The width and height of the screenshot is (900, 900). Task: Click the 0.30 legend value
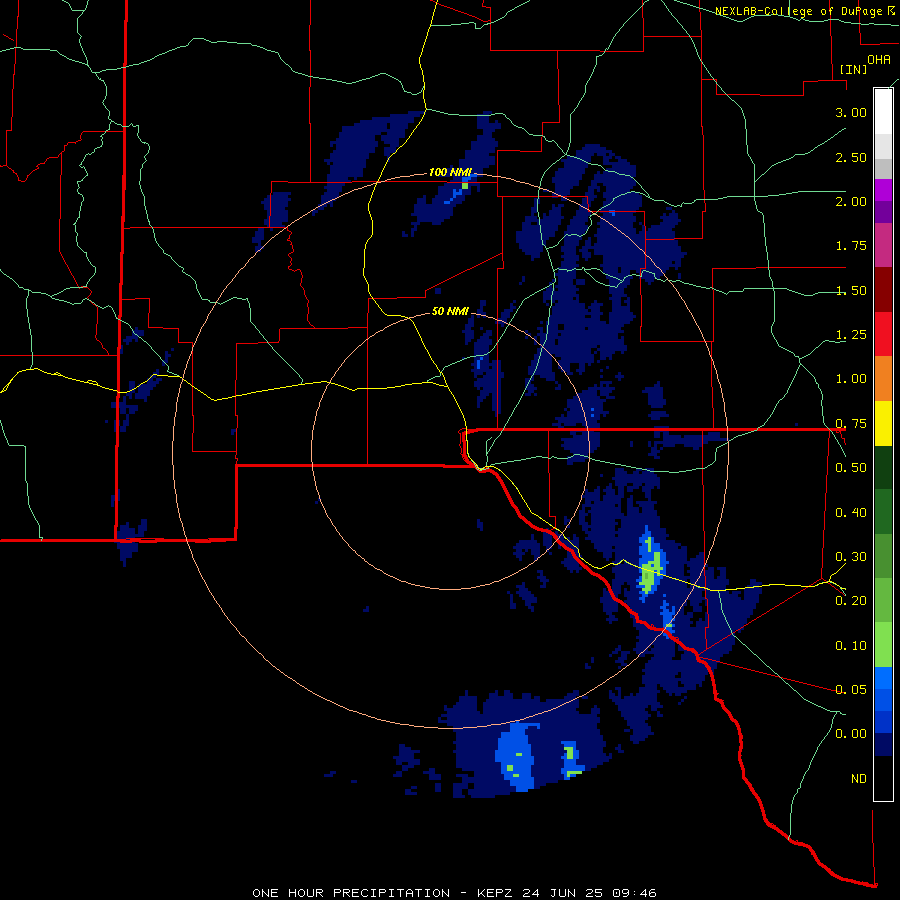coord(851,557)
